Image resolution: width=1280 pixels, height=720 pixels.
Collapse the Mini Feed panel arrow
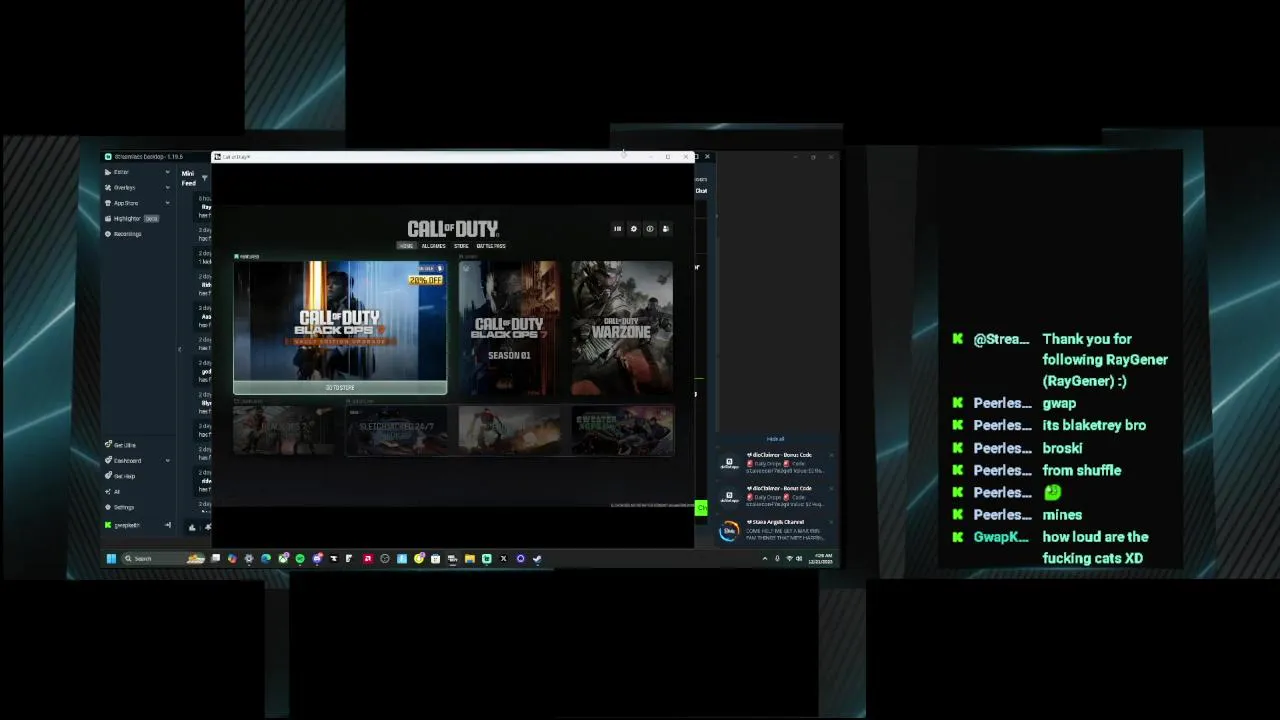180,349
